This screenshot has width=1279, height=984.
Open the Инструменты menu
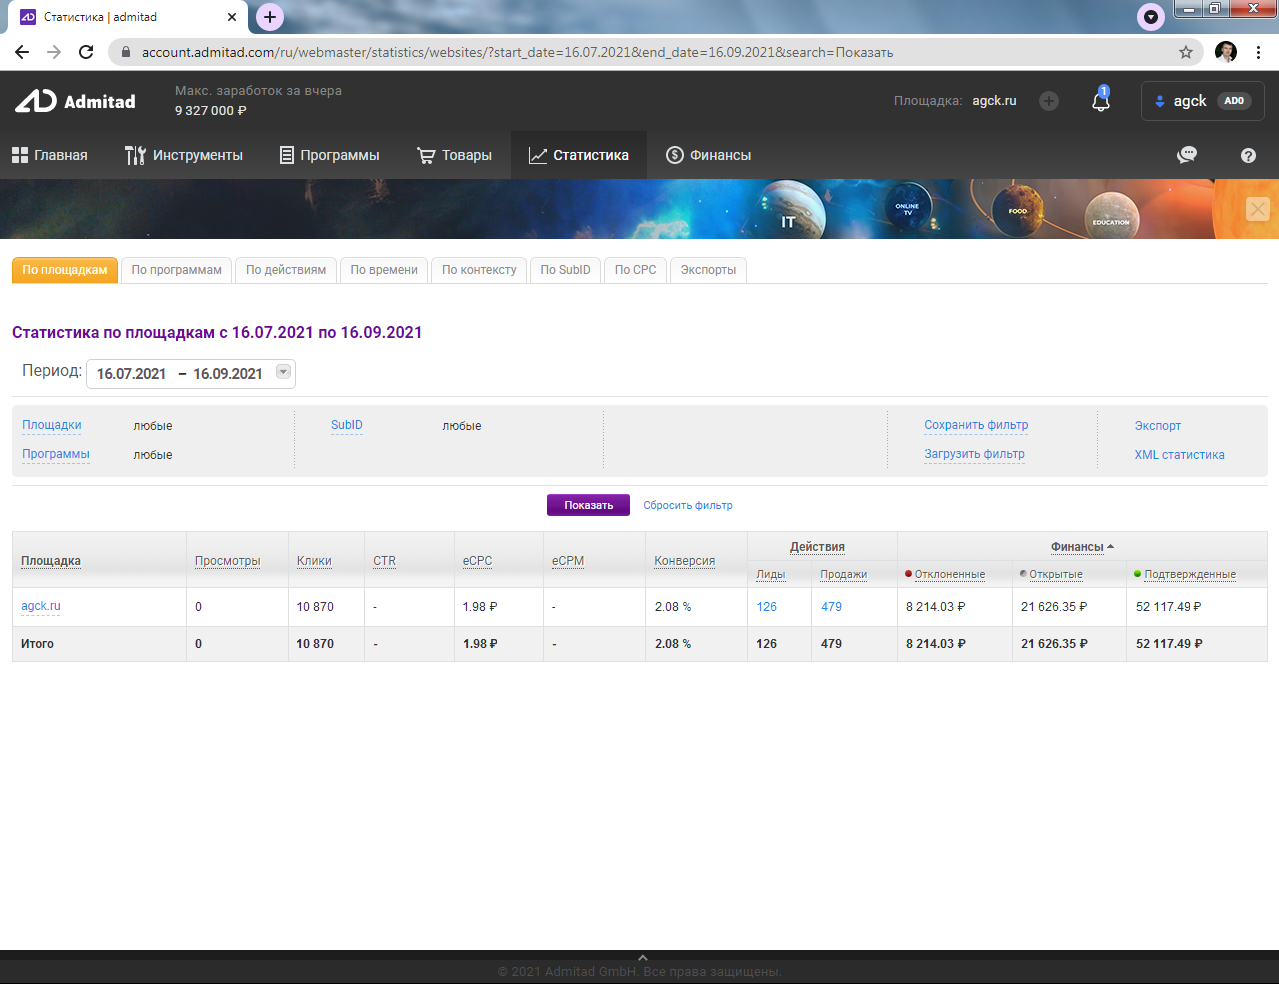click(184, 155)
